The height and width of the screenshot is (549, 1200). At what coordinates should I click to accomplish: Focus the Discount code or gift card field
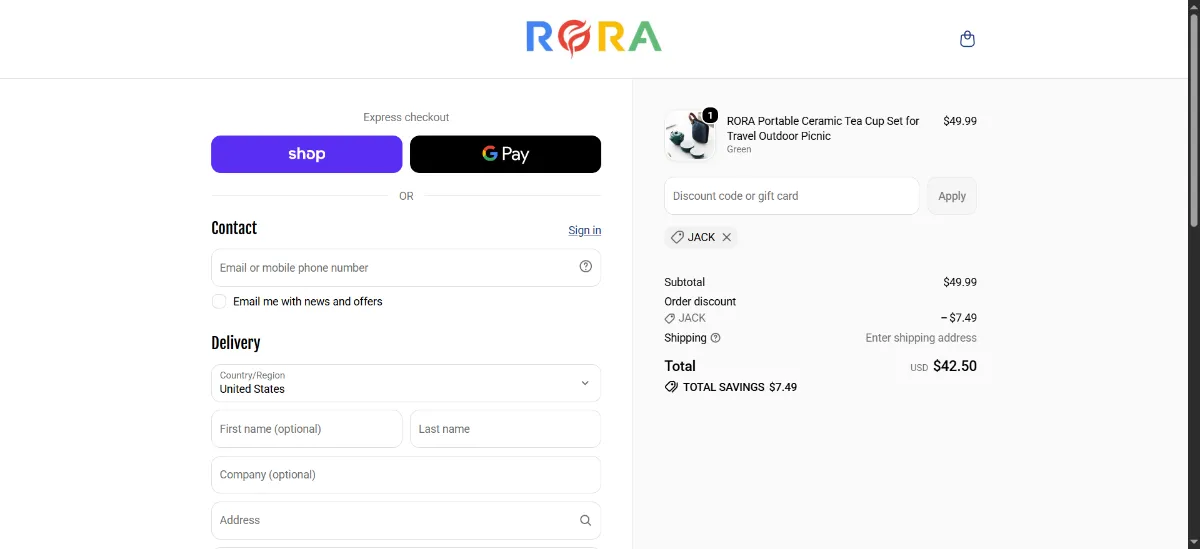[791, 196]
